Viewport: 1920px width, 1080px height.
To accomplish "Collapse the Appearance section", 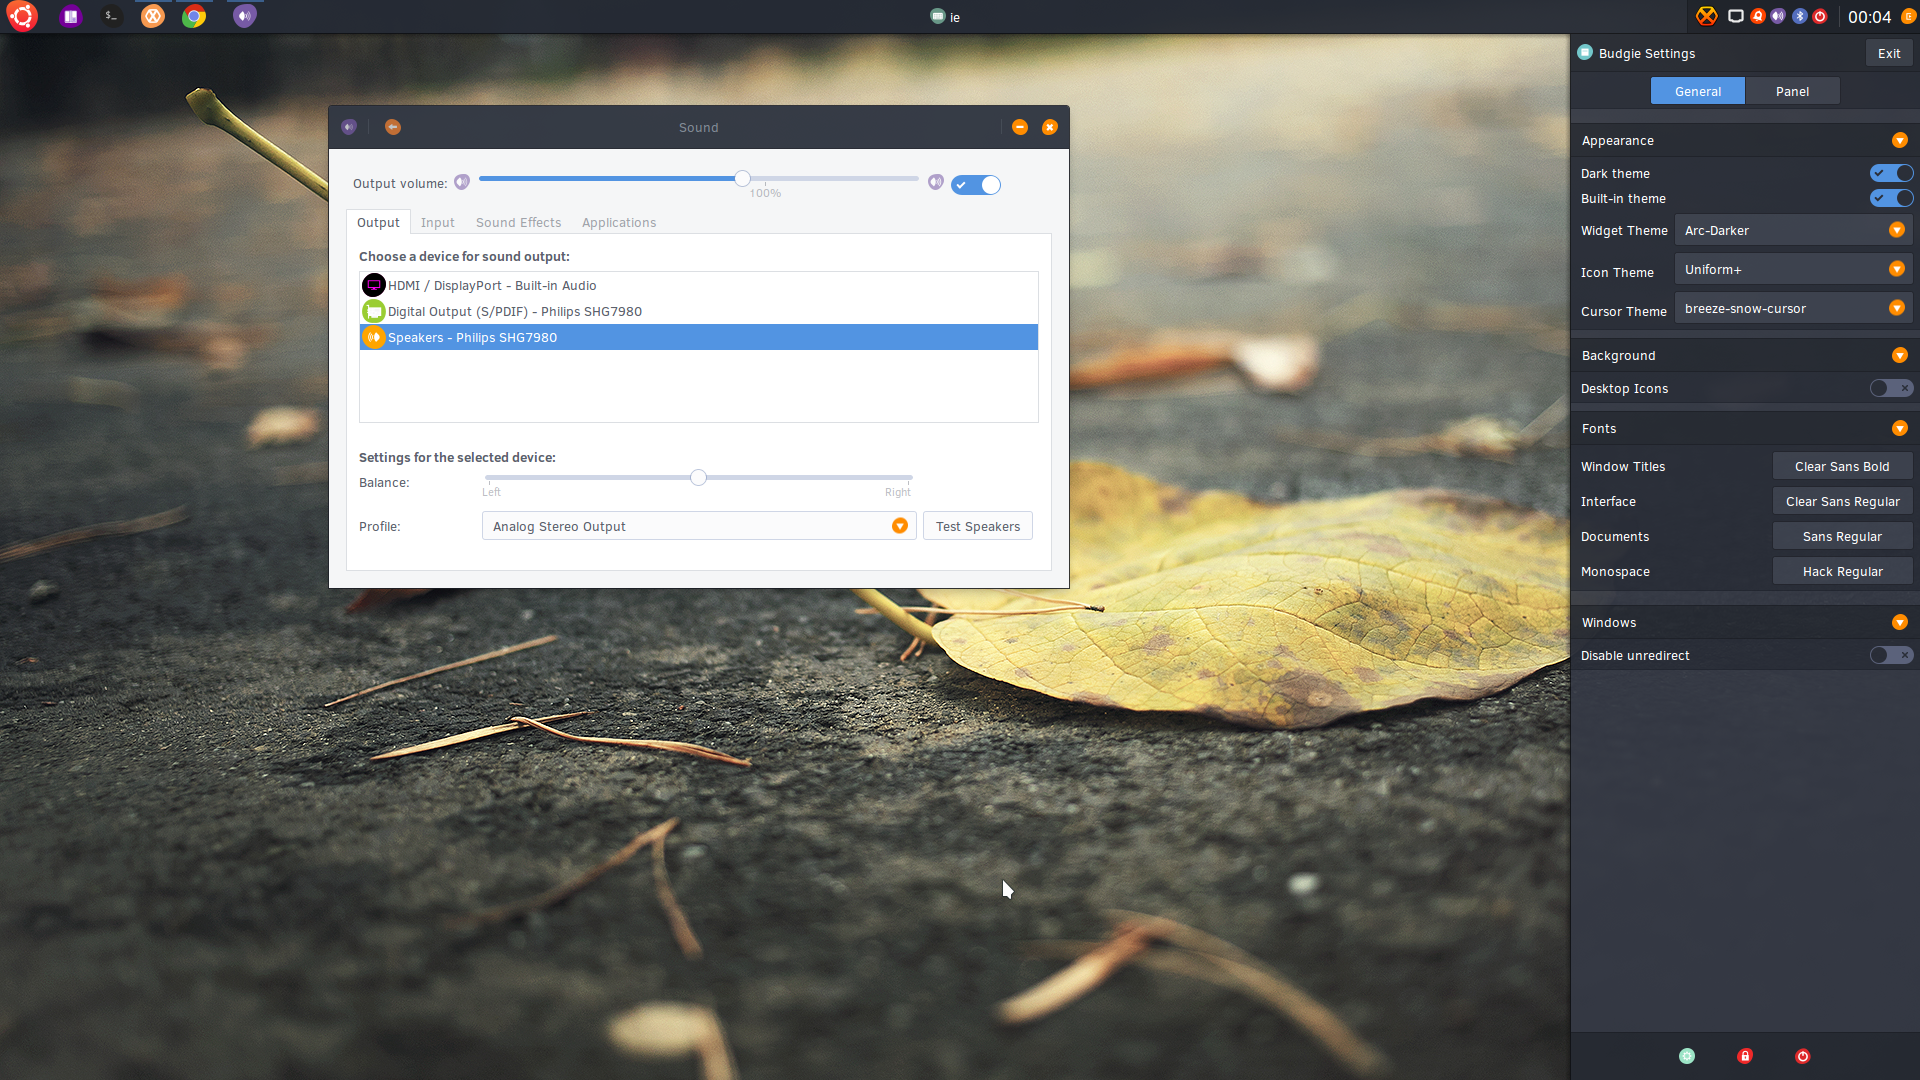I will [1900, 140].
